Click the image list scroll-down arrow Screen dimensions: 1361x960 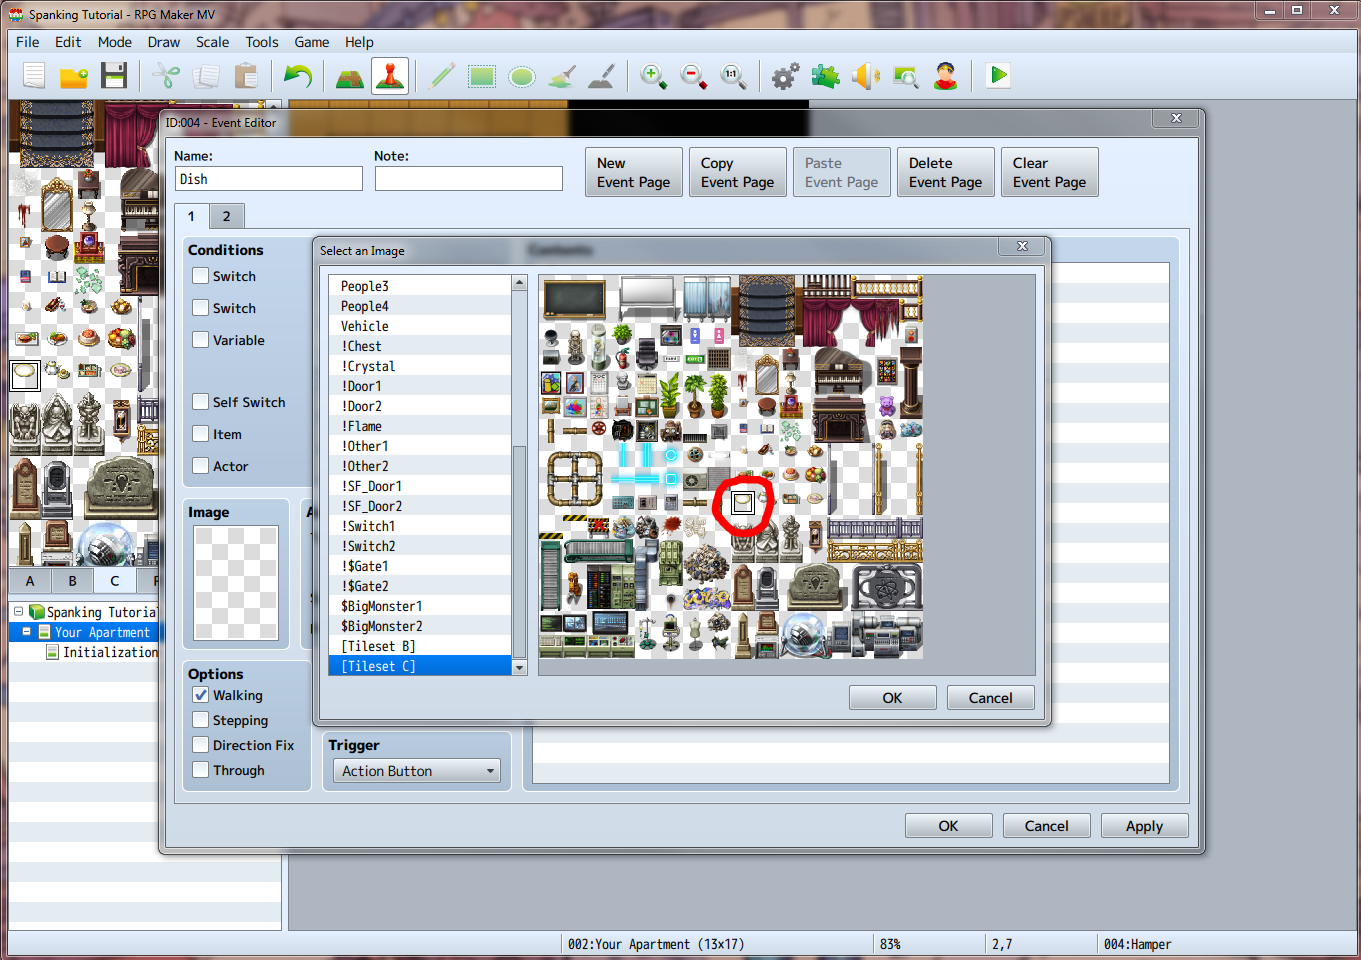click(x=519, y=668)
